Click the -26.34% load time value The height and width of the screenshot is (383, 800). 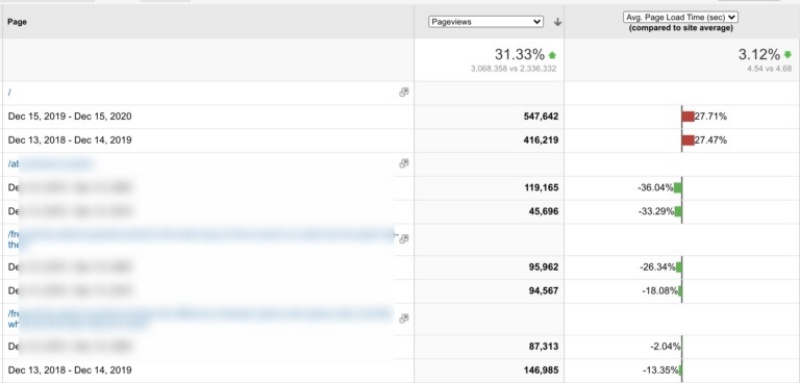coord(658,267)
